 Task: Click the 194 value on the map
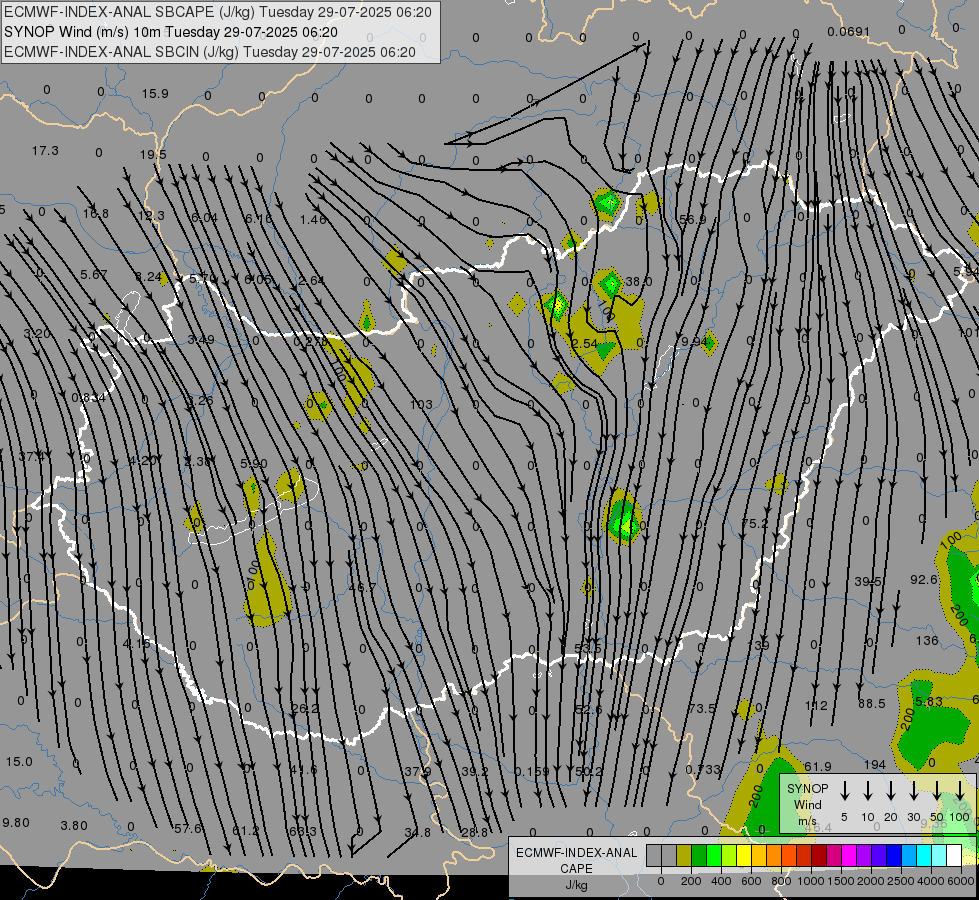pyautogui.click(x=875, y=764)
